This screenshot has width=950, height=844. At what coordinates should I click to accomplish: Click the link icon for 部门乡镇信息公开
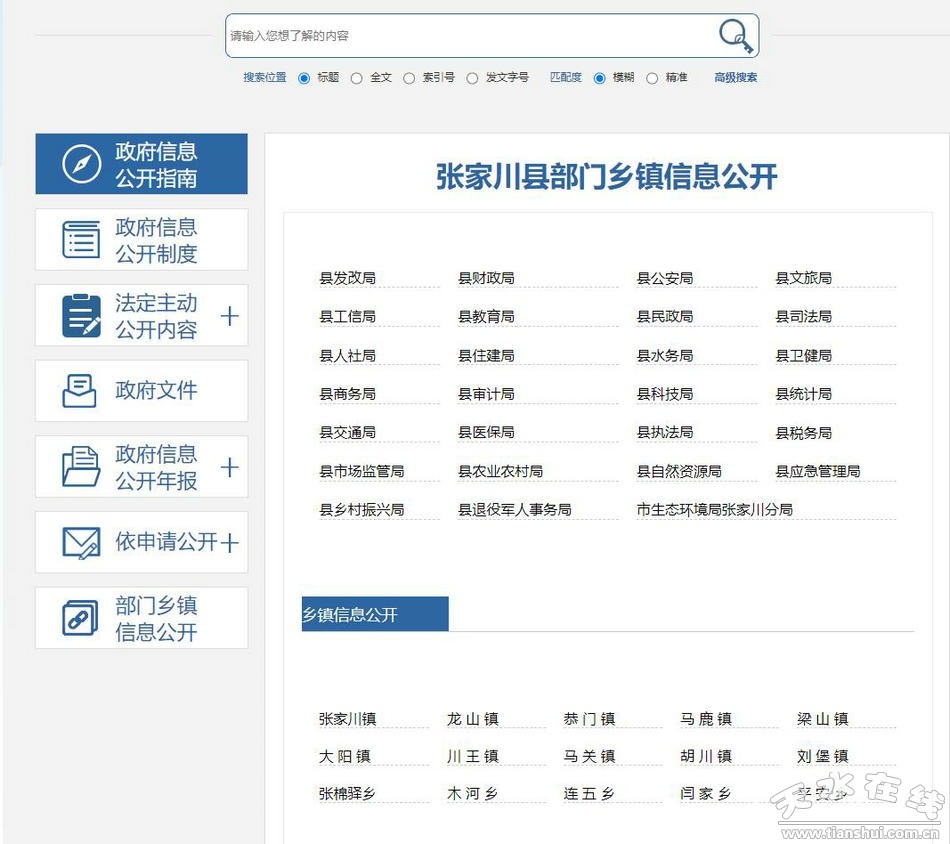coord(80,618)
